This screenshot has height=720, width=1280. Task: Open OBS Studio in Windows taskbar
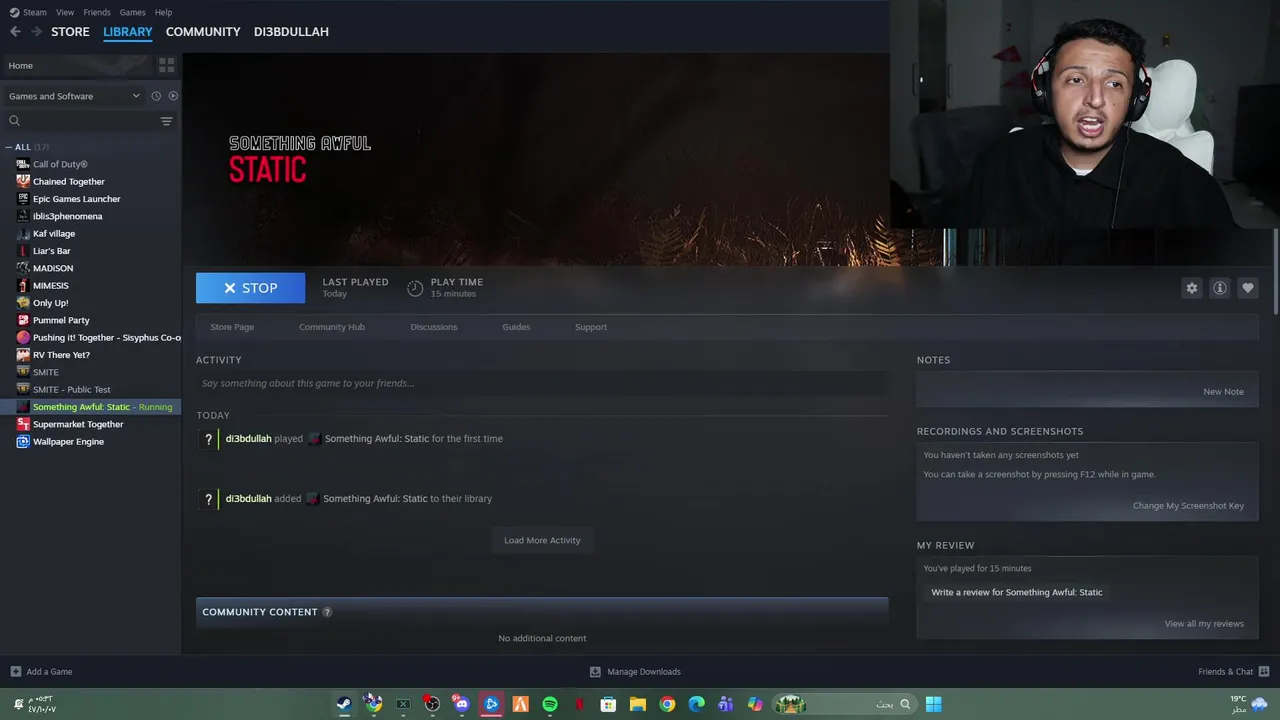click(x=432, y=704)
